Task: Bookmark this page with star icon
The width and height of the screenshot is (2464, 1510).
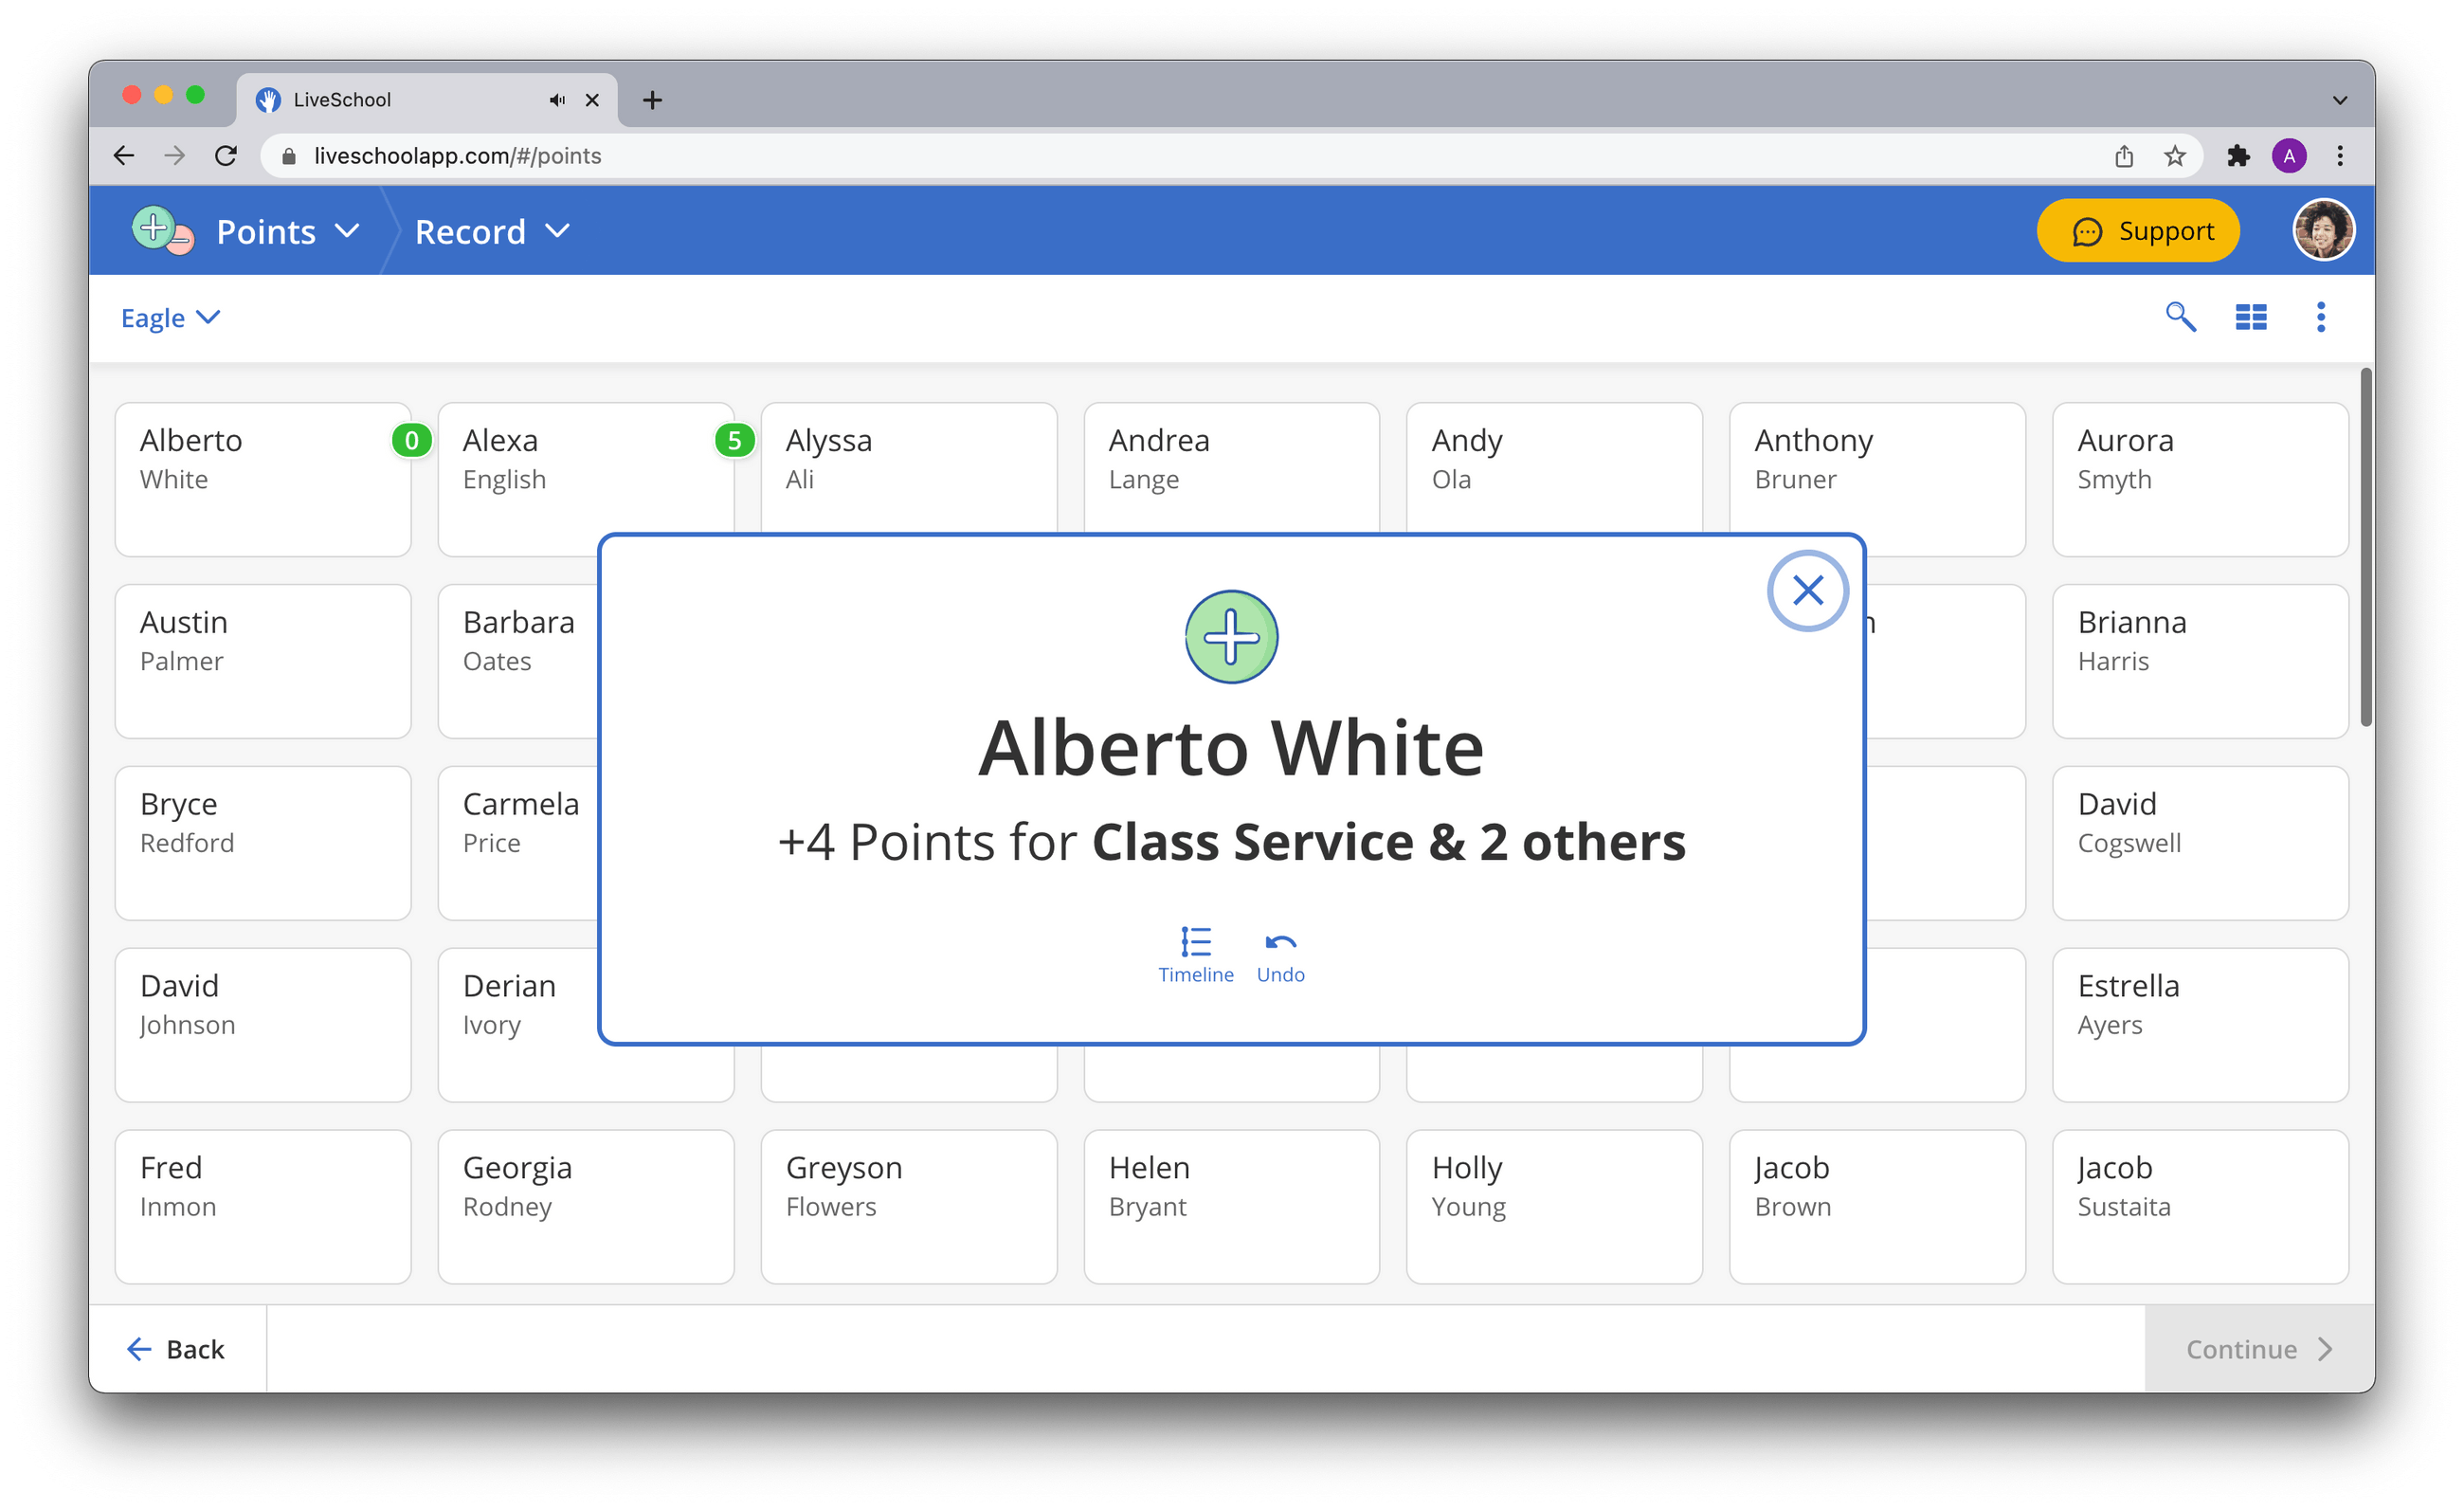Action: 2174,156
